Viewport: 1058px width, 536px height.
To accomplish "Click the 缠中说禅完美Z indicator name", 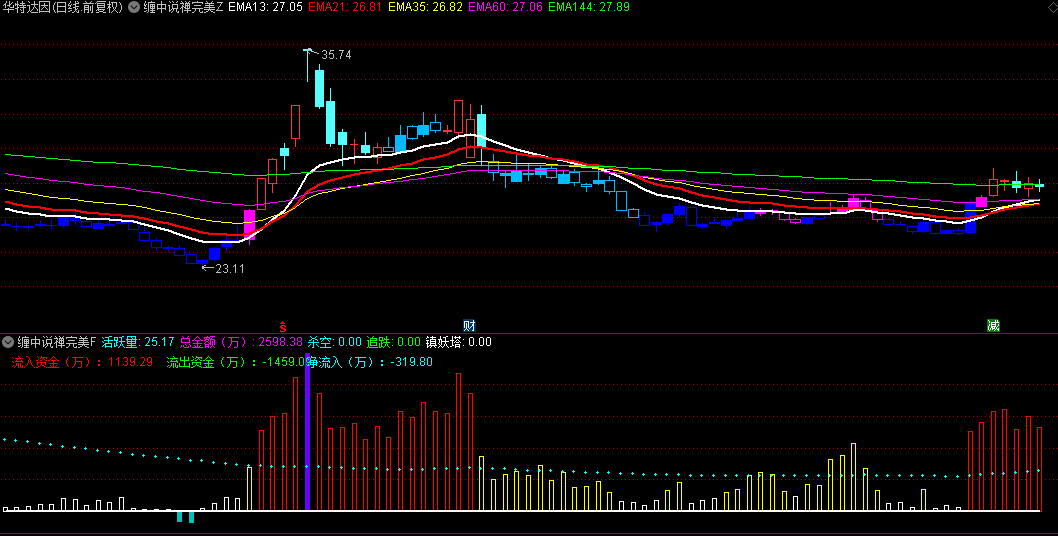I will click(x=183, y=7).
